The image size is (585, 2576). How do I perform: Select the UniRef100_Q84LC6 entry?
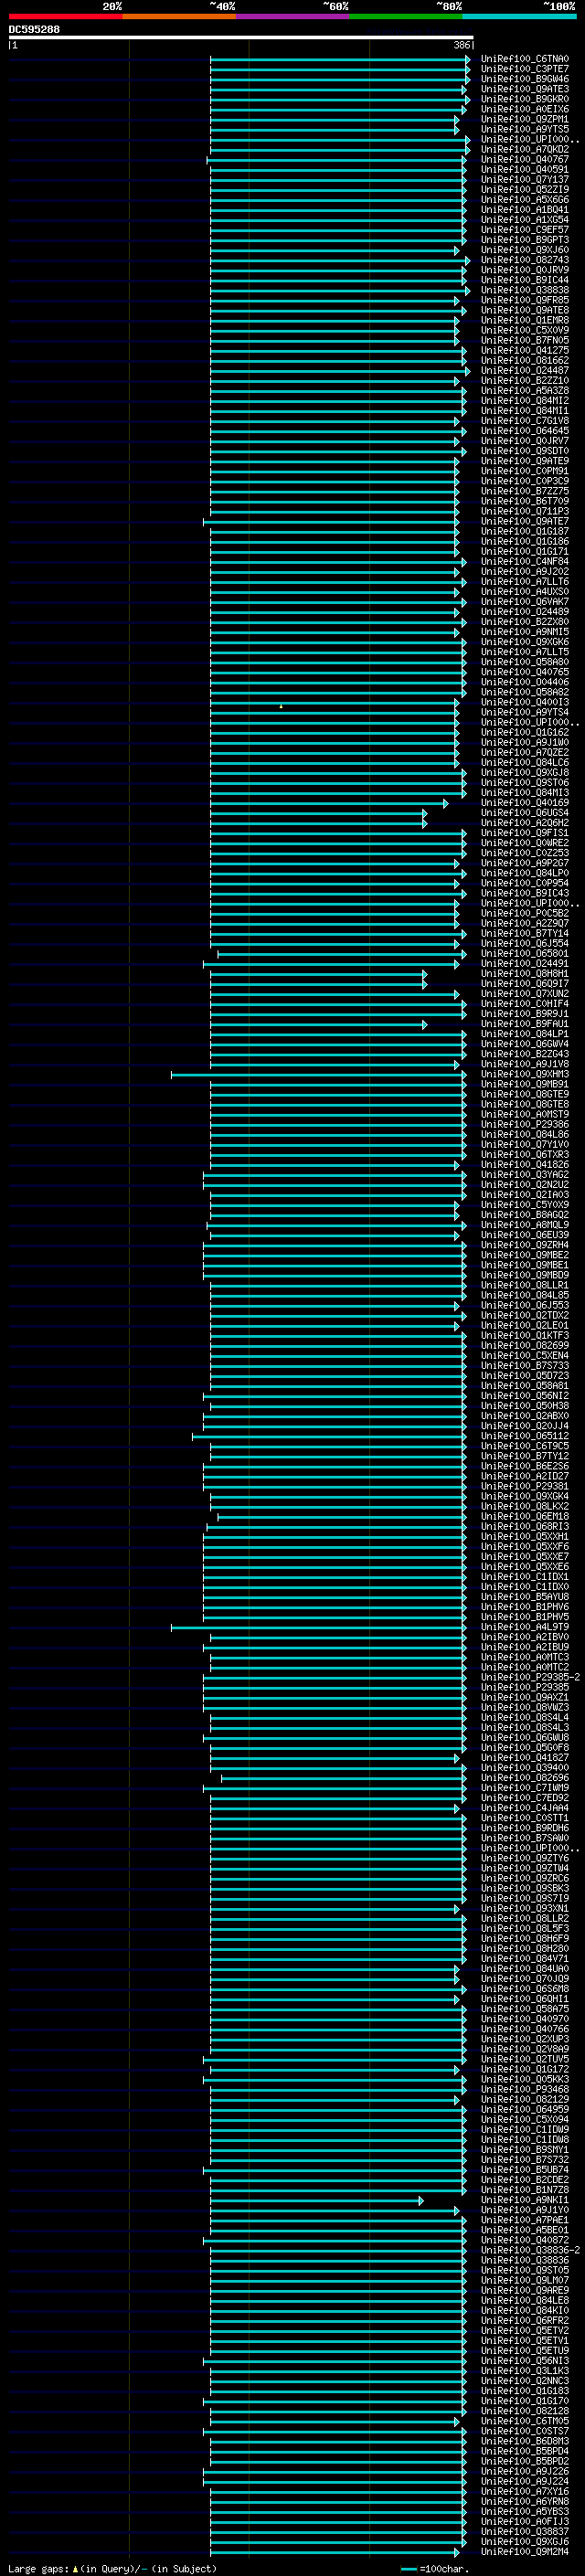pos(525,762)
